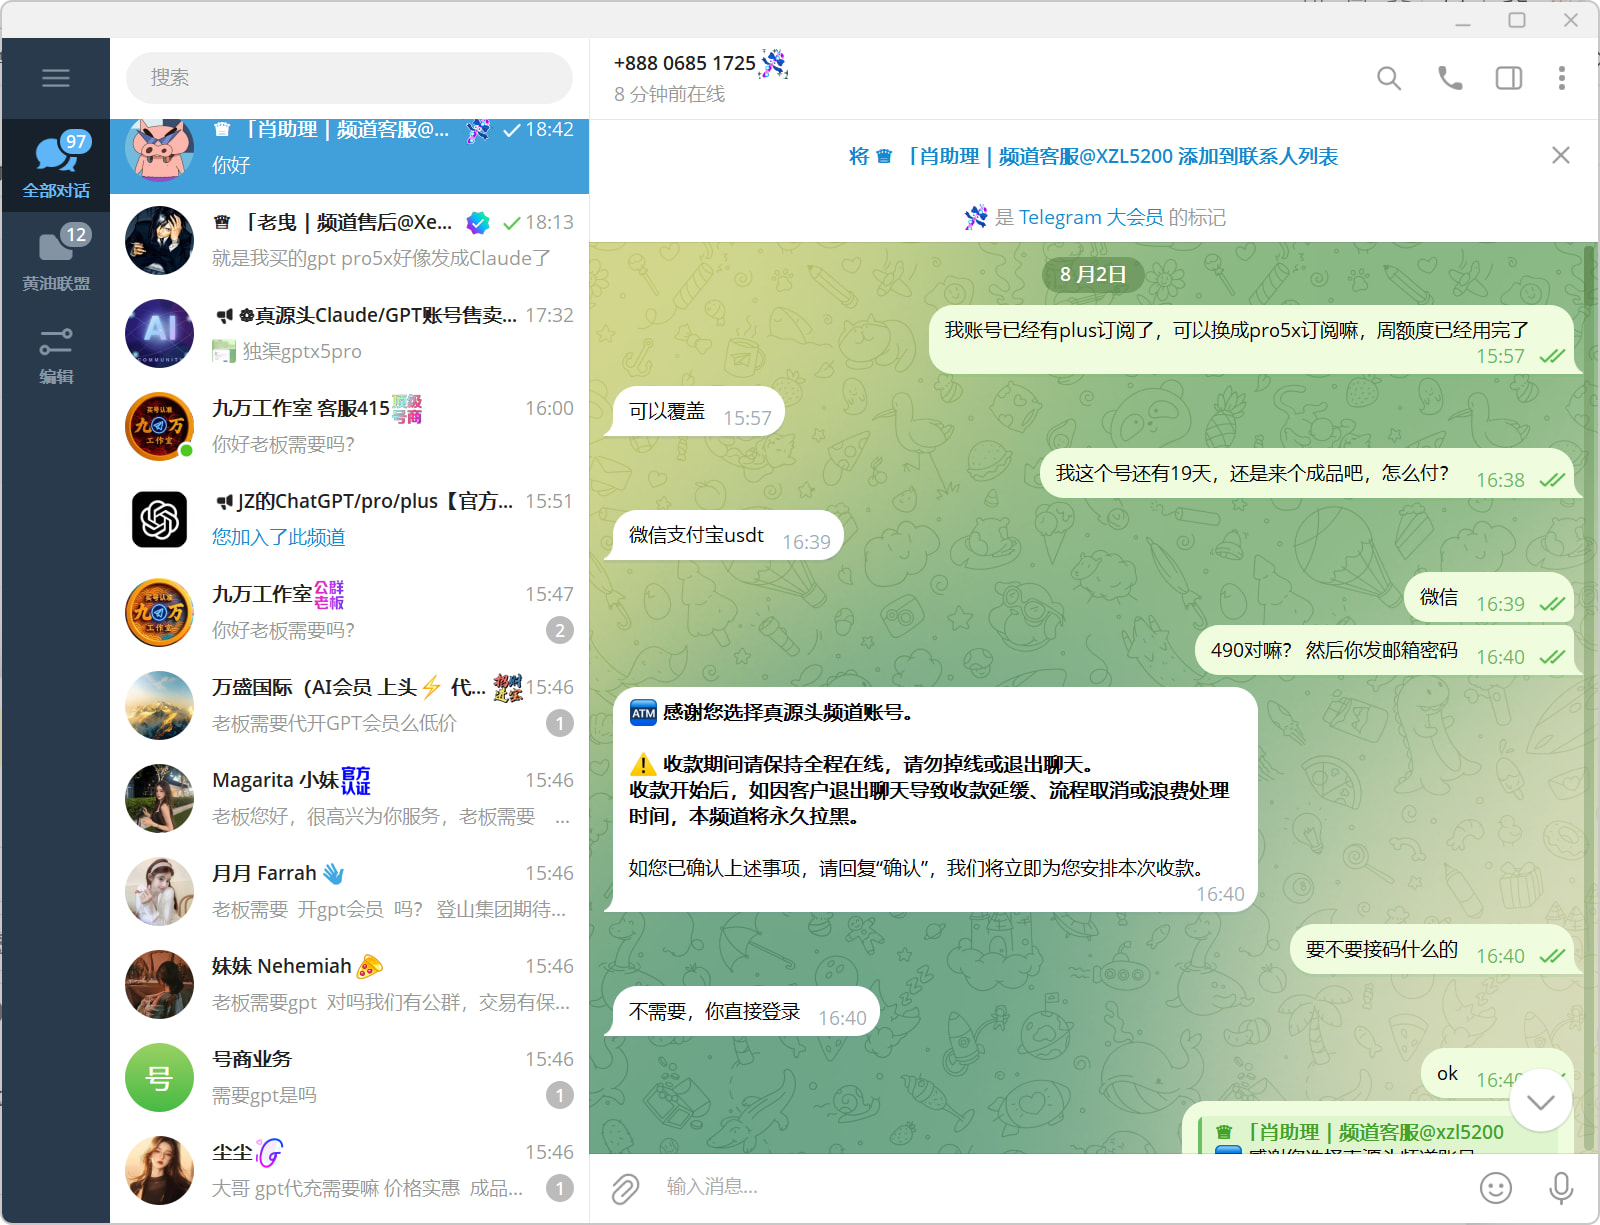Open the 九万工作室 公群老板 chat
This screenshot has height=1225, width=1600.
click(x=349, y=612)
